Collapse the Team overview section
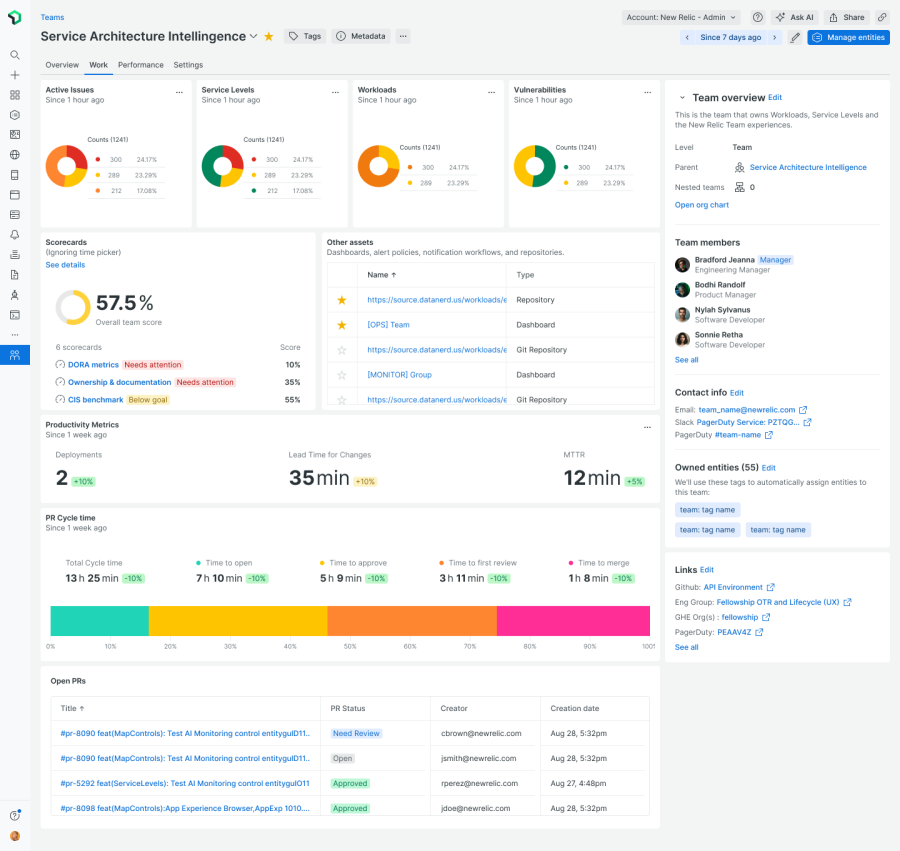Image resolution: width=900 pixels, height=851 pixels. (x=682, y=98)
